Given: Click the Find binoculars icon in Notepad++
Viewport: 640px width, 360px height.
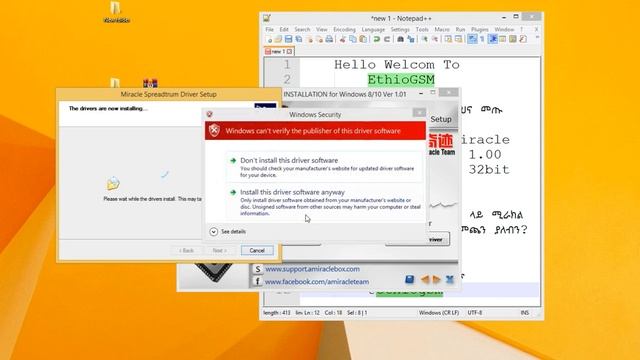Looking at the screenshot, I should pos(400,39).
